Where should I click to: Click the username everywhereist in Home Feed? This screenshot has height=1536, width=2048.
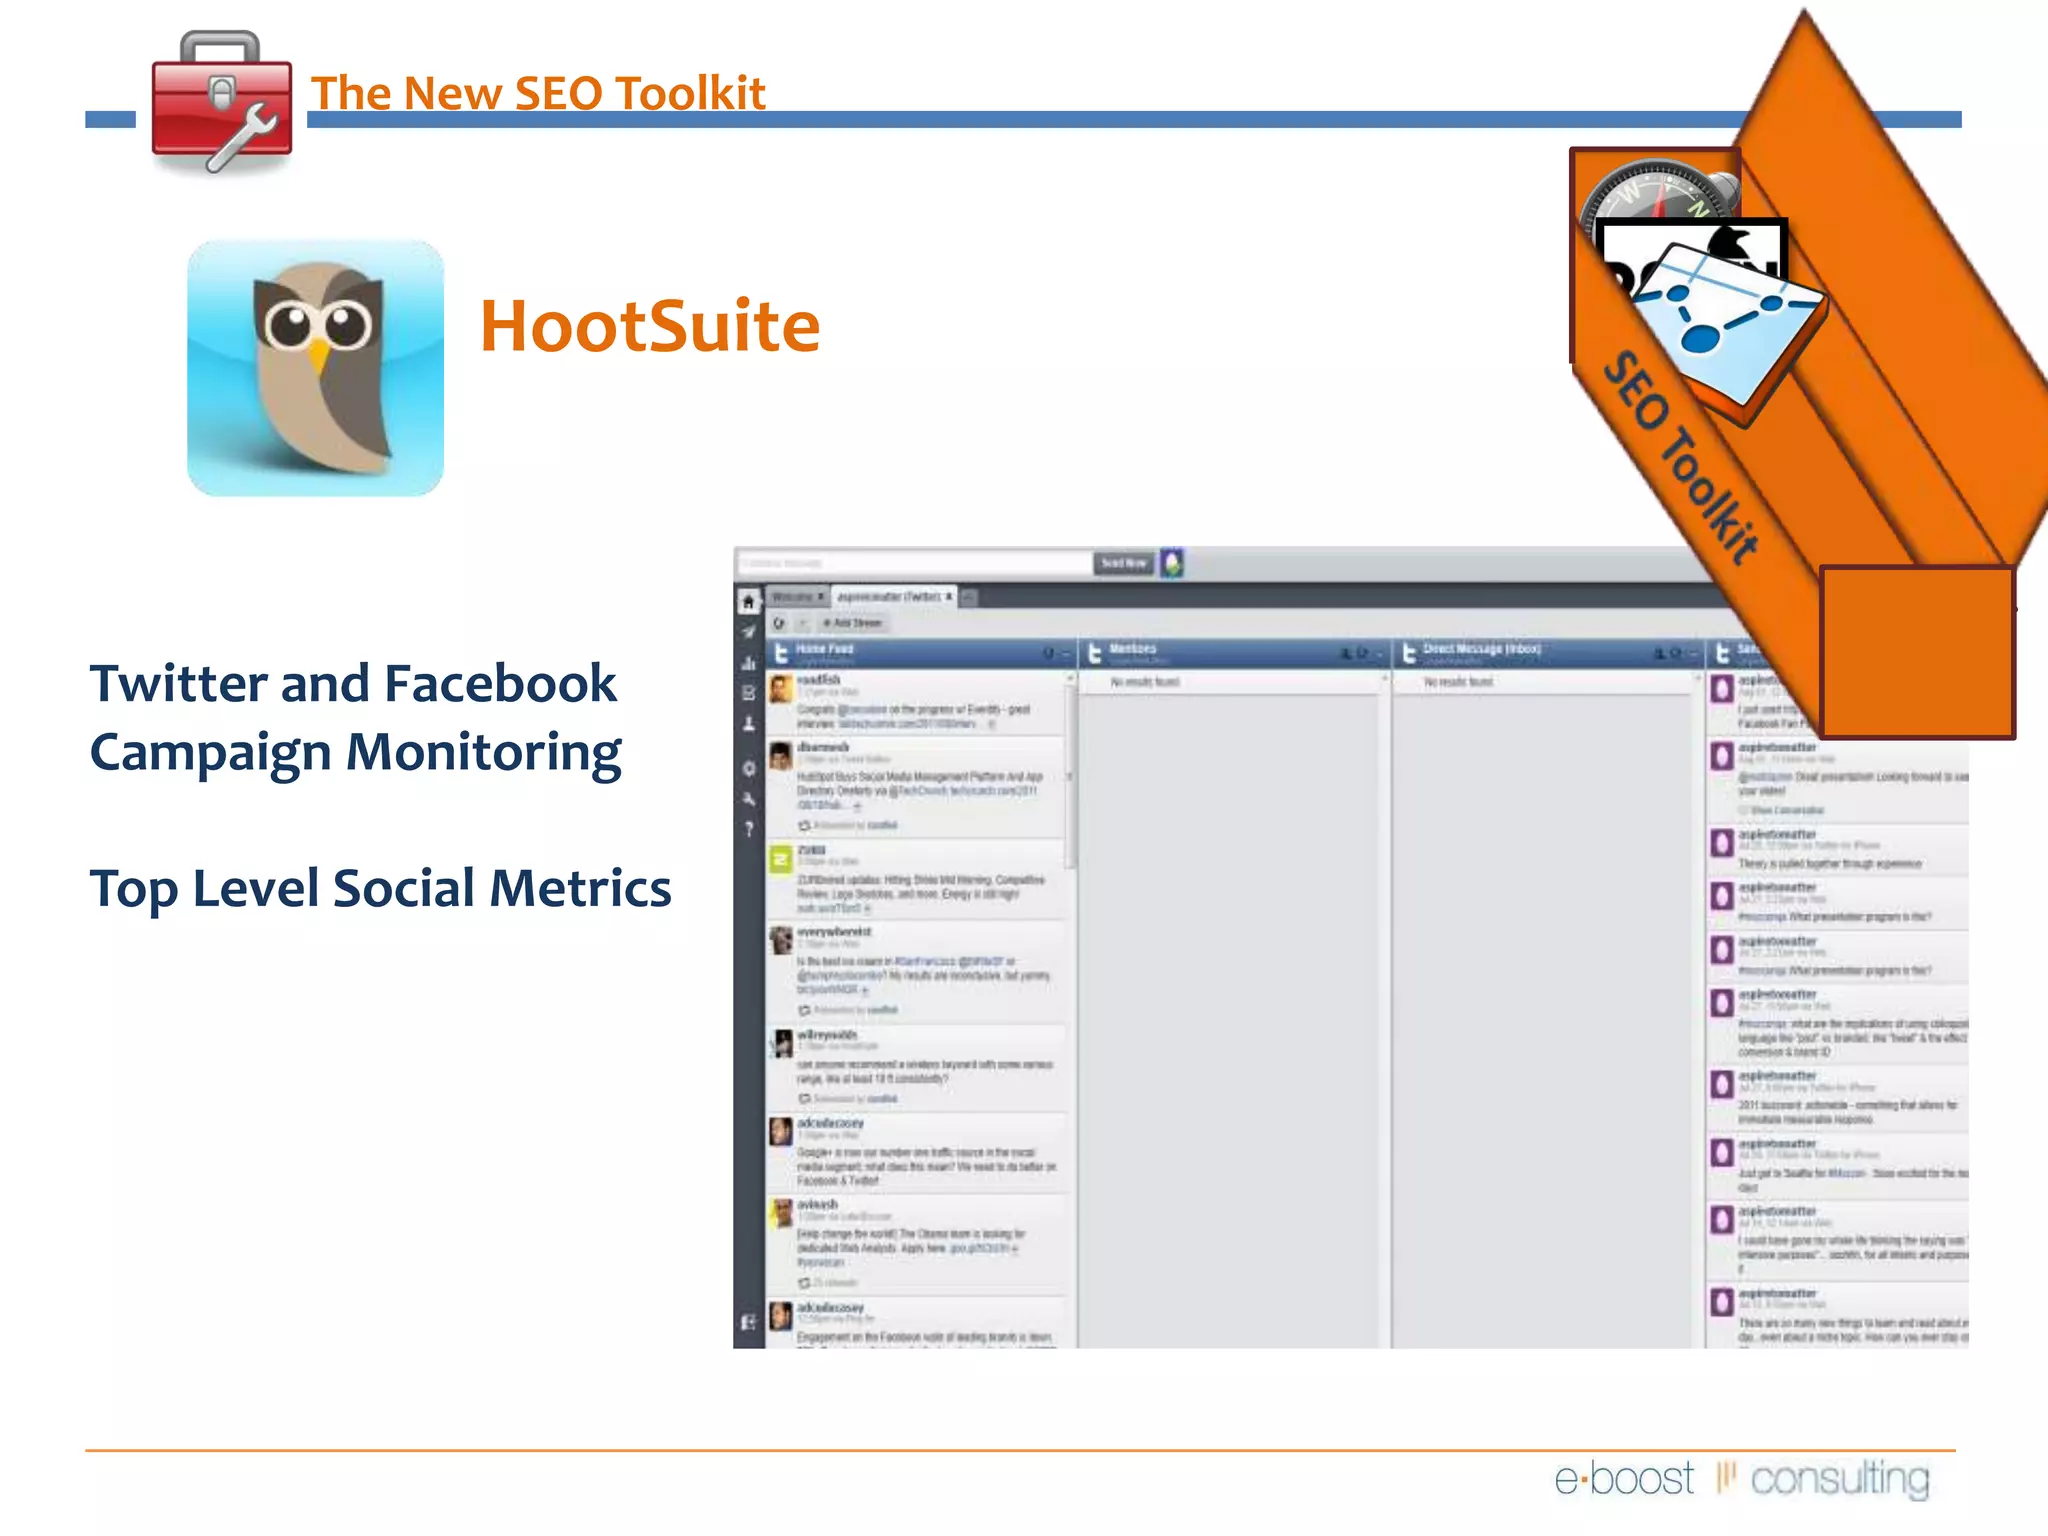point(834,931)
